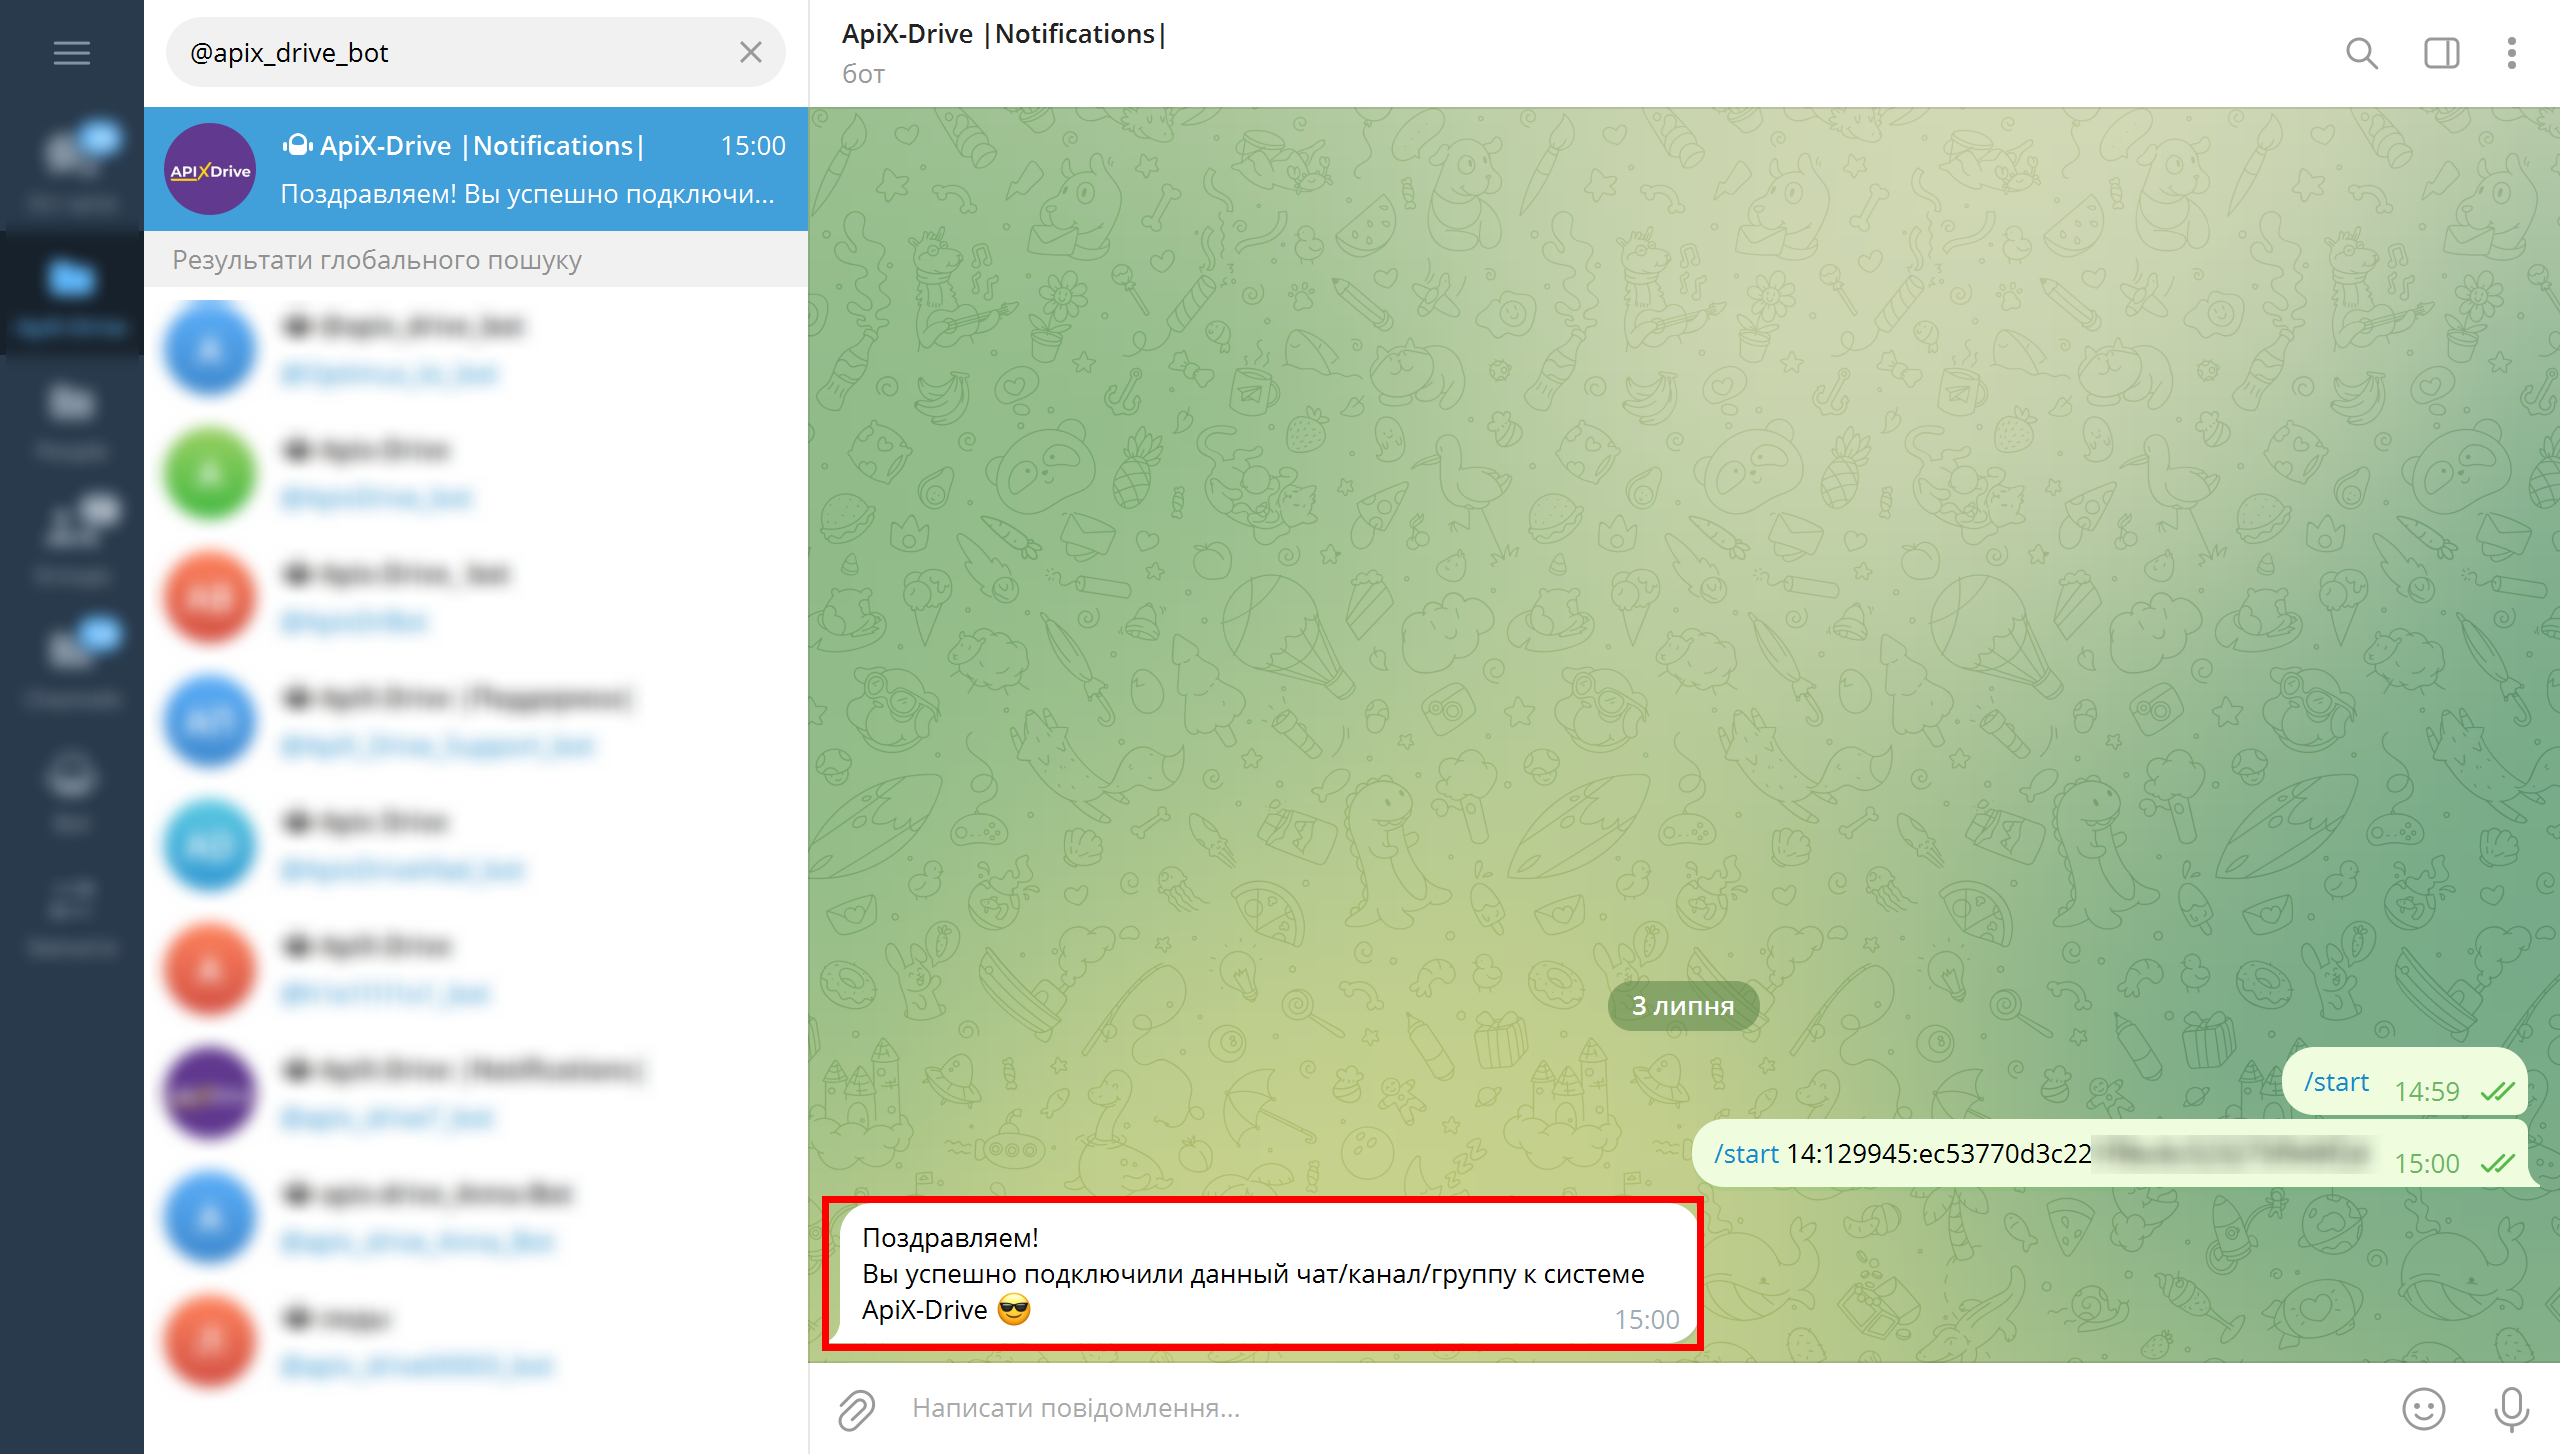Image resolution: width=2560 pixels, height=1454 pixels.
Task: Open bot profile from header title ApiX-Drive |Notifications|
Action: (1004, 34)
